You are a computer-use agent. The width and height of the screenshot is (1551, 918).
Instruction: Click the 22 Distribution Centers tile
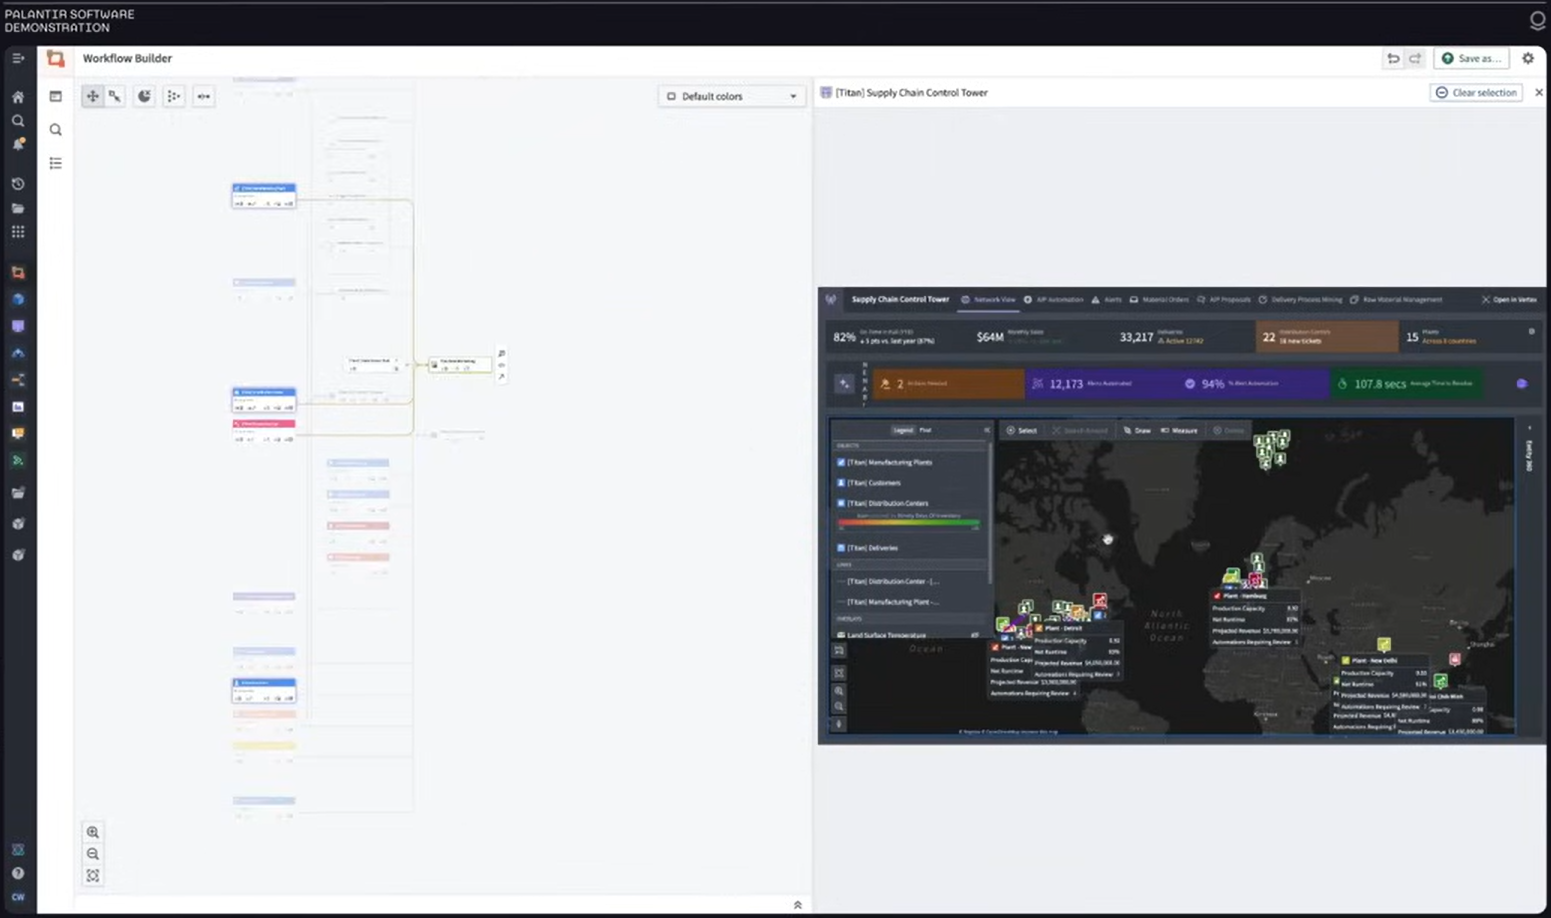[x=1327, y=337]
